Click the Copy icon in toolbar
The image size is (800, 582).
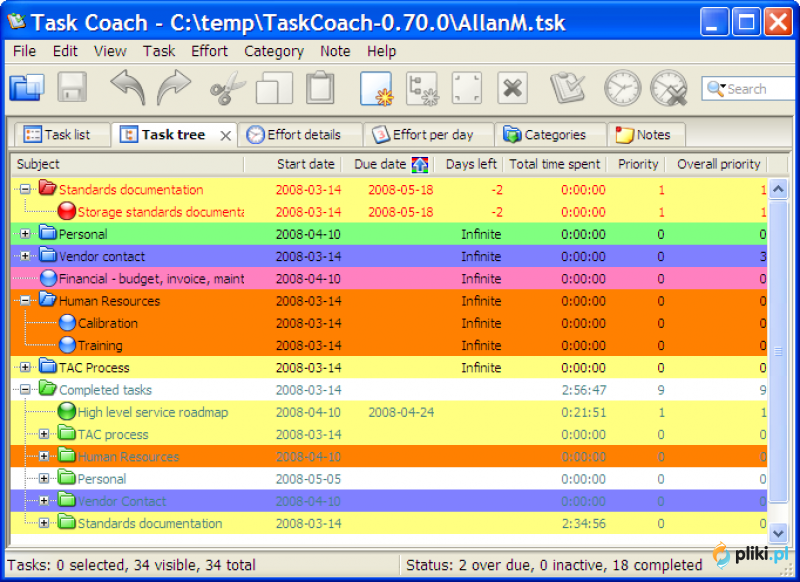(274, 88)
